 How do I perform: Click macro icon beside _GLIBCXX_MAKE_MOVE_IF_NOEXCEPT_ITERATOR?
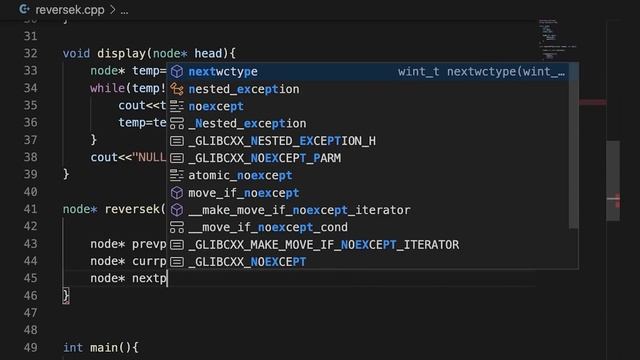pos(177,244)
